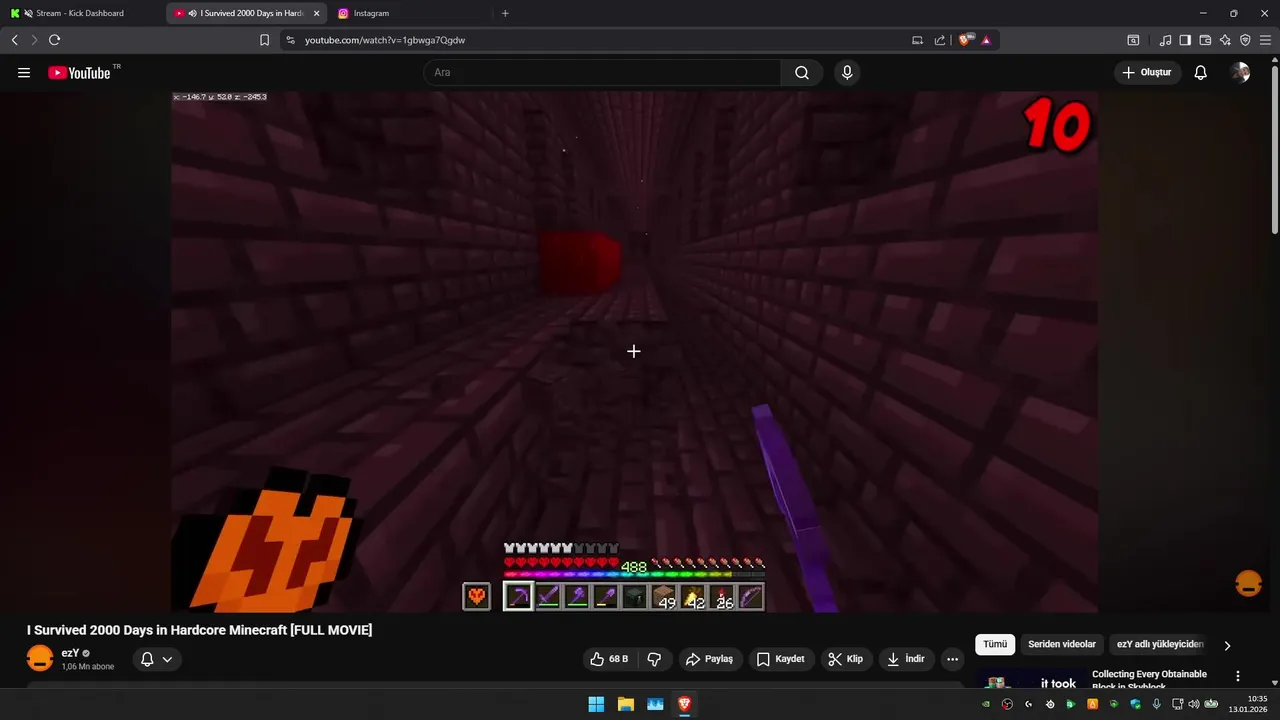Reload the page

tap(54, 40)
